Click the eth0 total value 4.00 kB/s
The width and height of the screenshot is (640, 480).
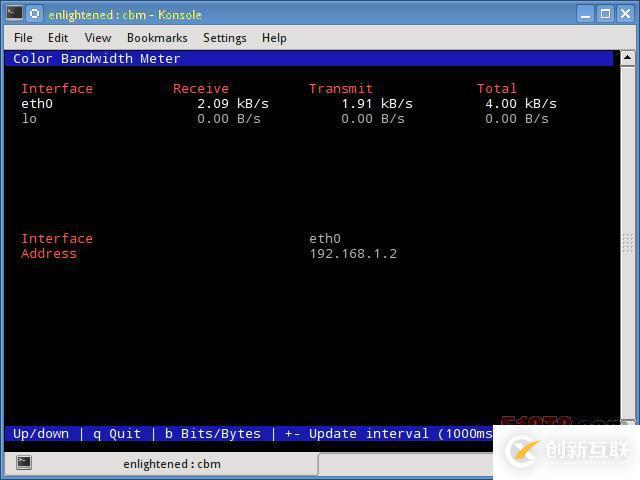(x=521, y=104)
